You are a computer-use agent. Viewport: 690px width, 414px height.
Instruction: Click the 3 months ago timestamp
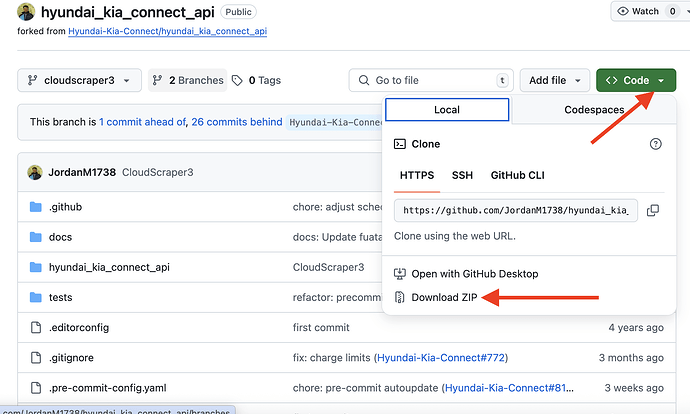pos(631,358)
